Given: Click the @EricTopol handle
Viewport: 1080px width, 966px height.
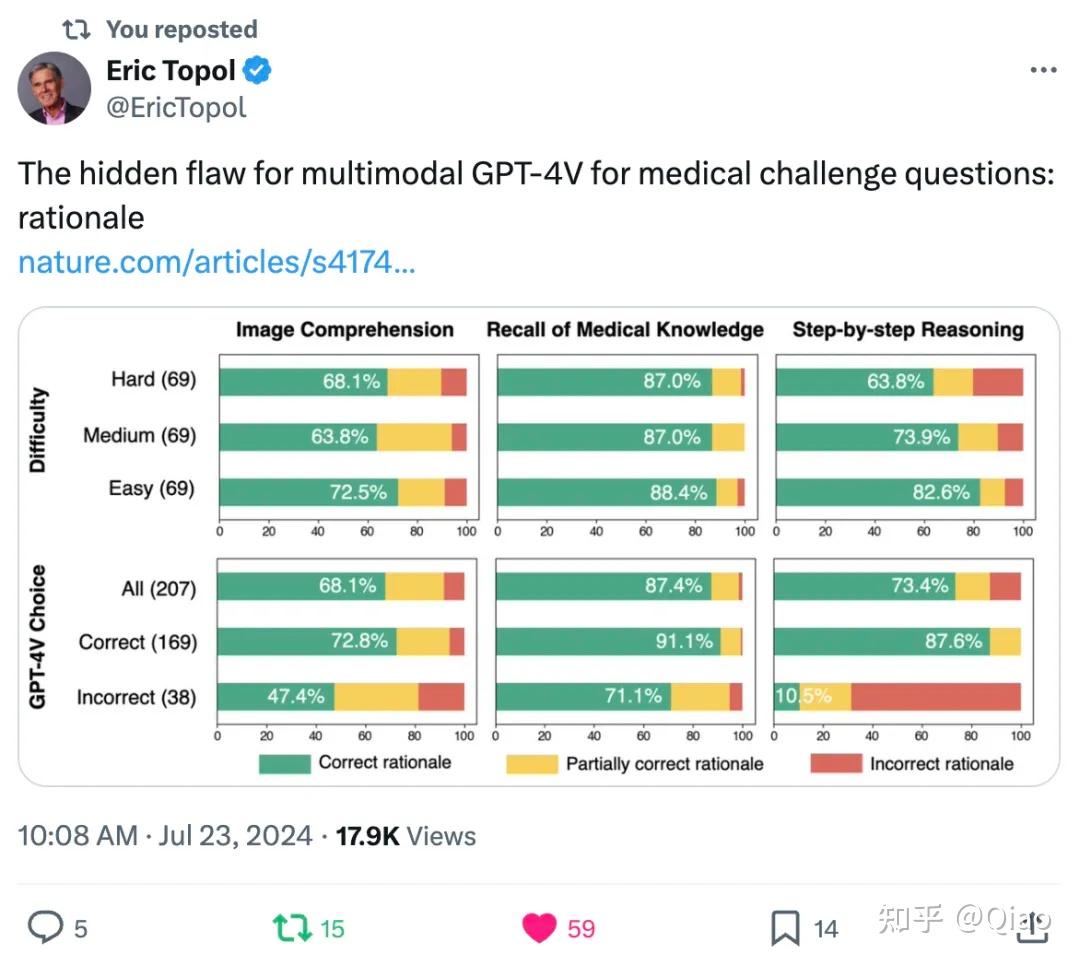Looking at the screenshot, I should [x=177, y=105].
